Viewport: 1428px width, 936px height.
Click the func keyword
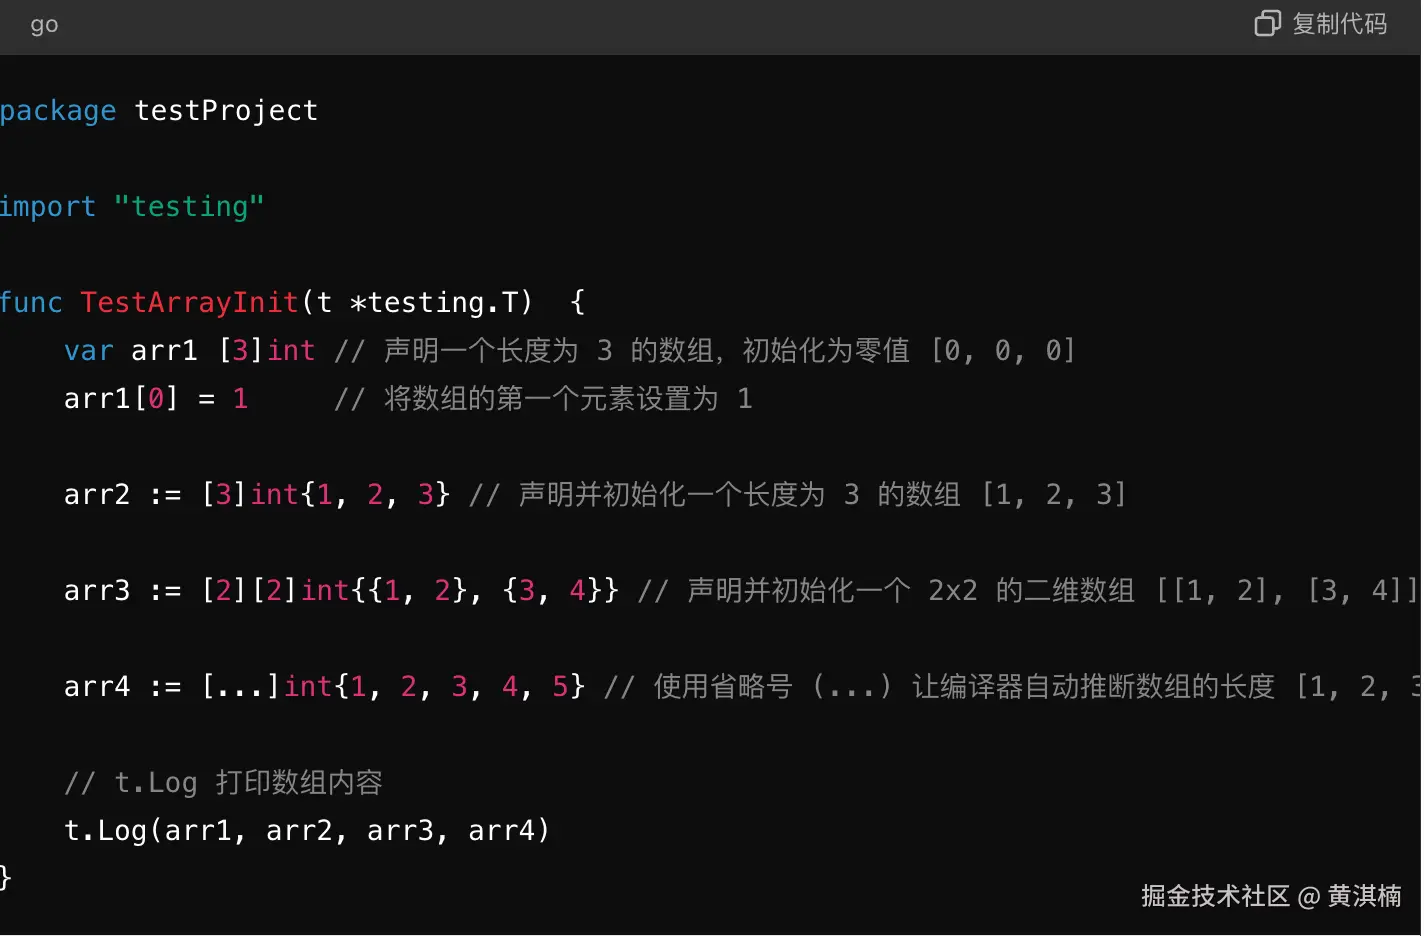pos(31,302)
